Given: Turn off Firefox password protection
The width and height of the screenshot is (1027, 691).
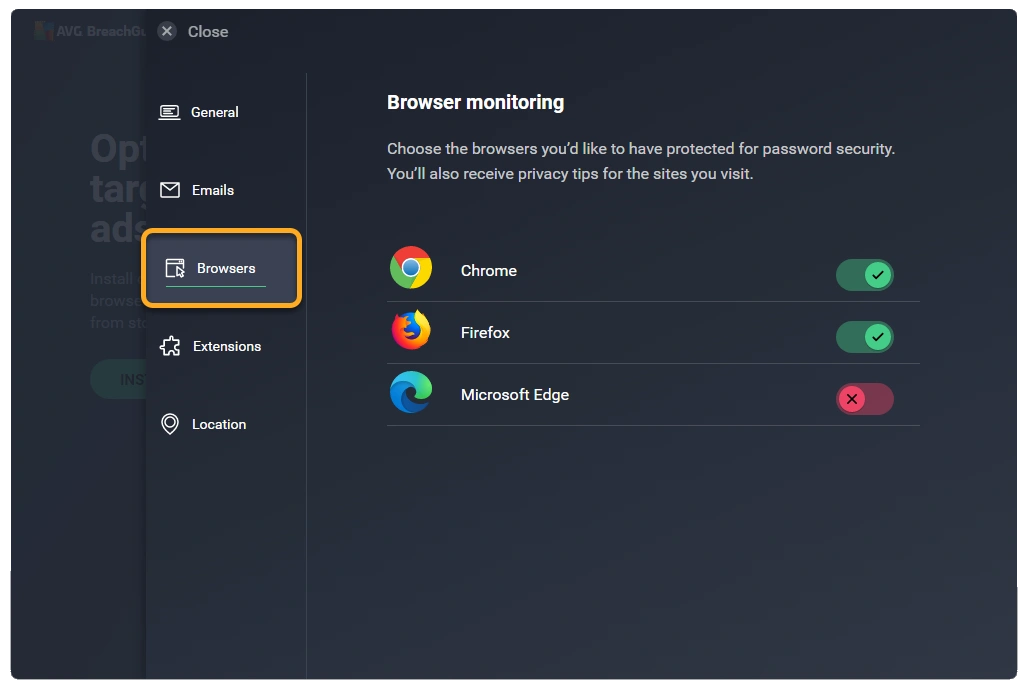Looking at the screenshot, I should [864, 337].
